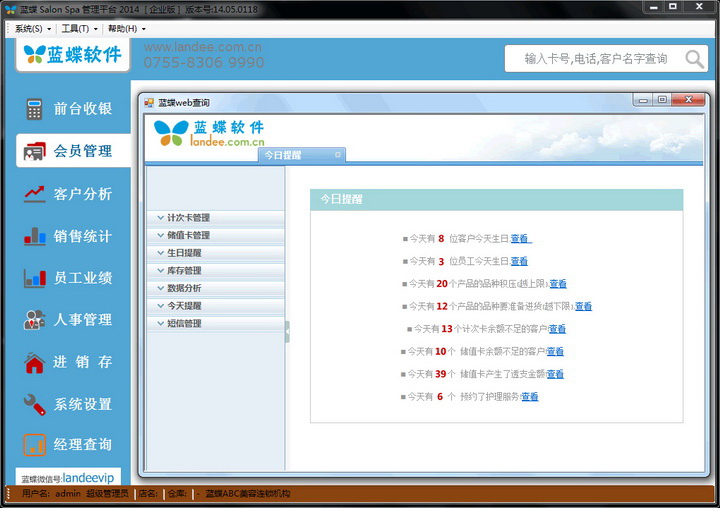Open the 客户分析 trend chart icon
This screenshot has height=508, width=720.
pos(34,194)
